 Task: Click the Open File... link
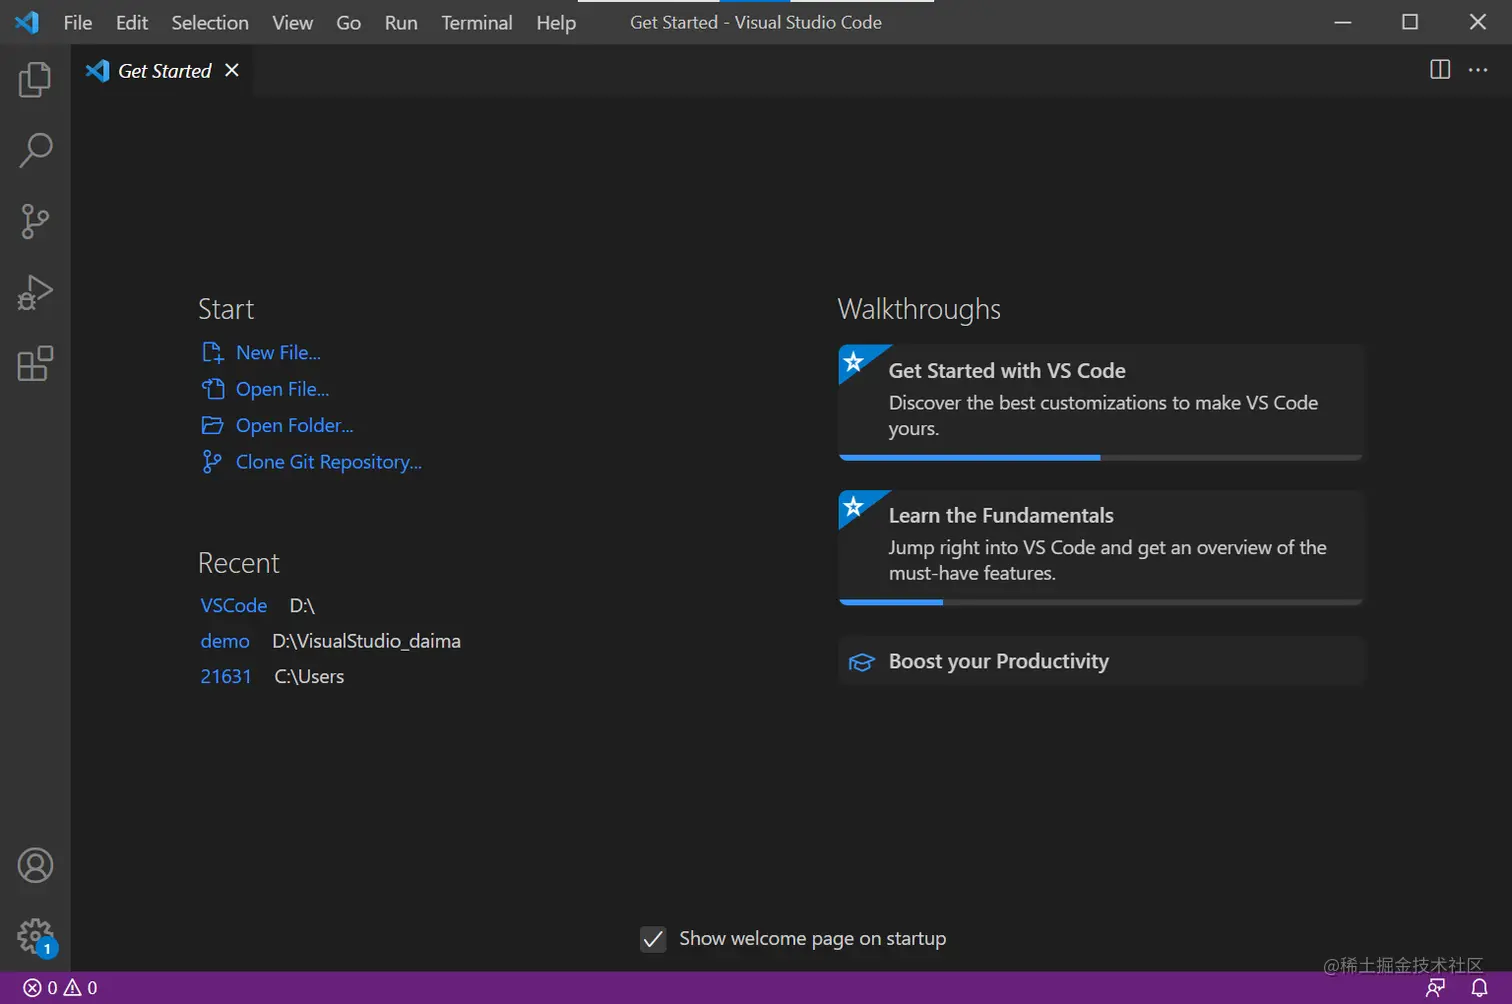pyautogui.click(x=282, y=389)
